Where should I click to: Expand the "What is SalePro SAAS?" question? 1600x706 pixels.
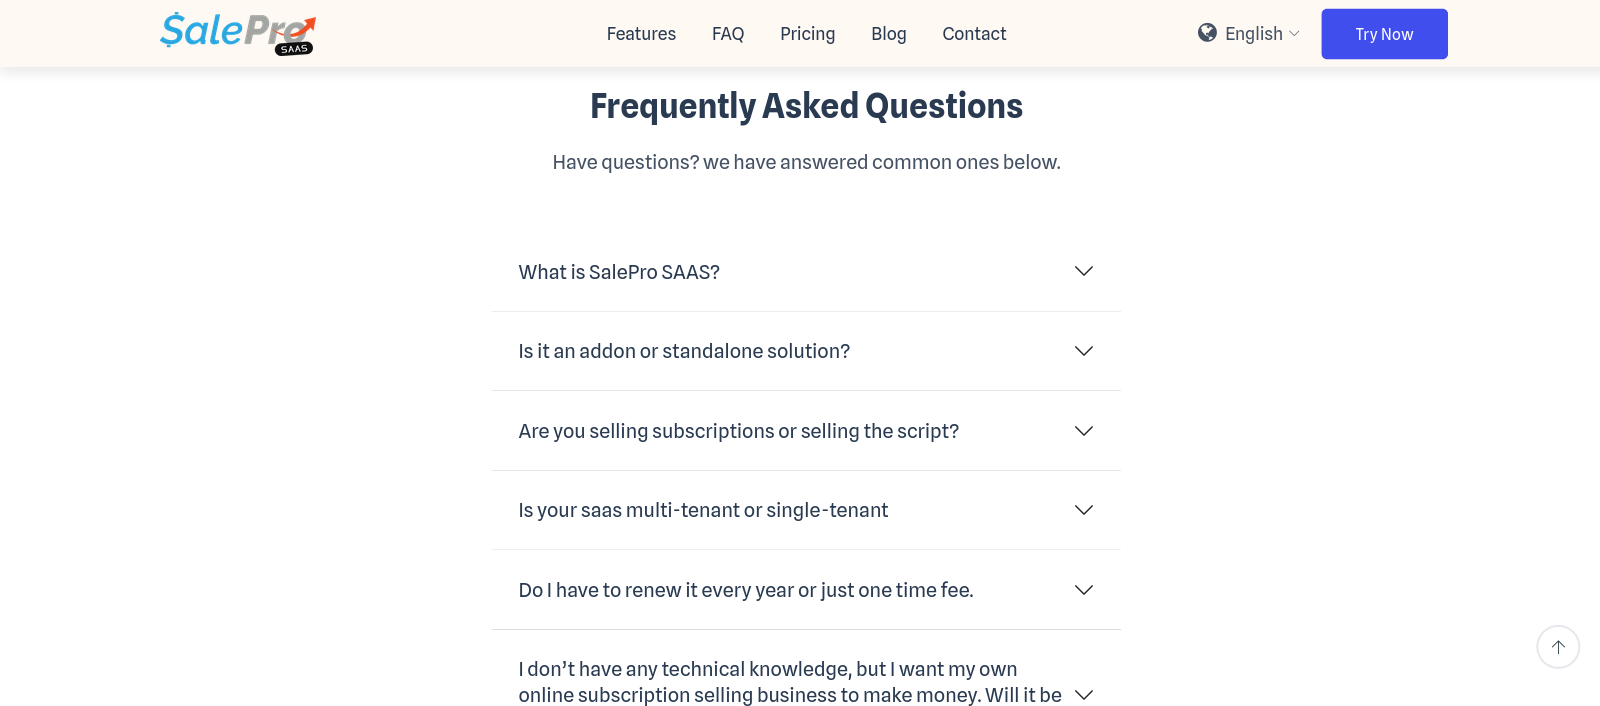coord(619,272)
